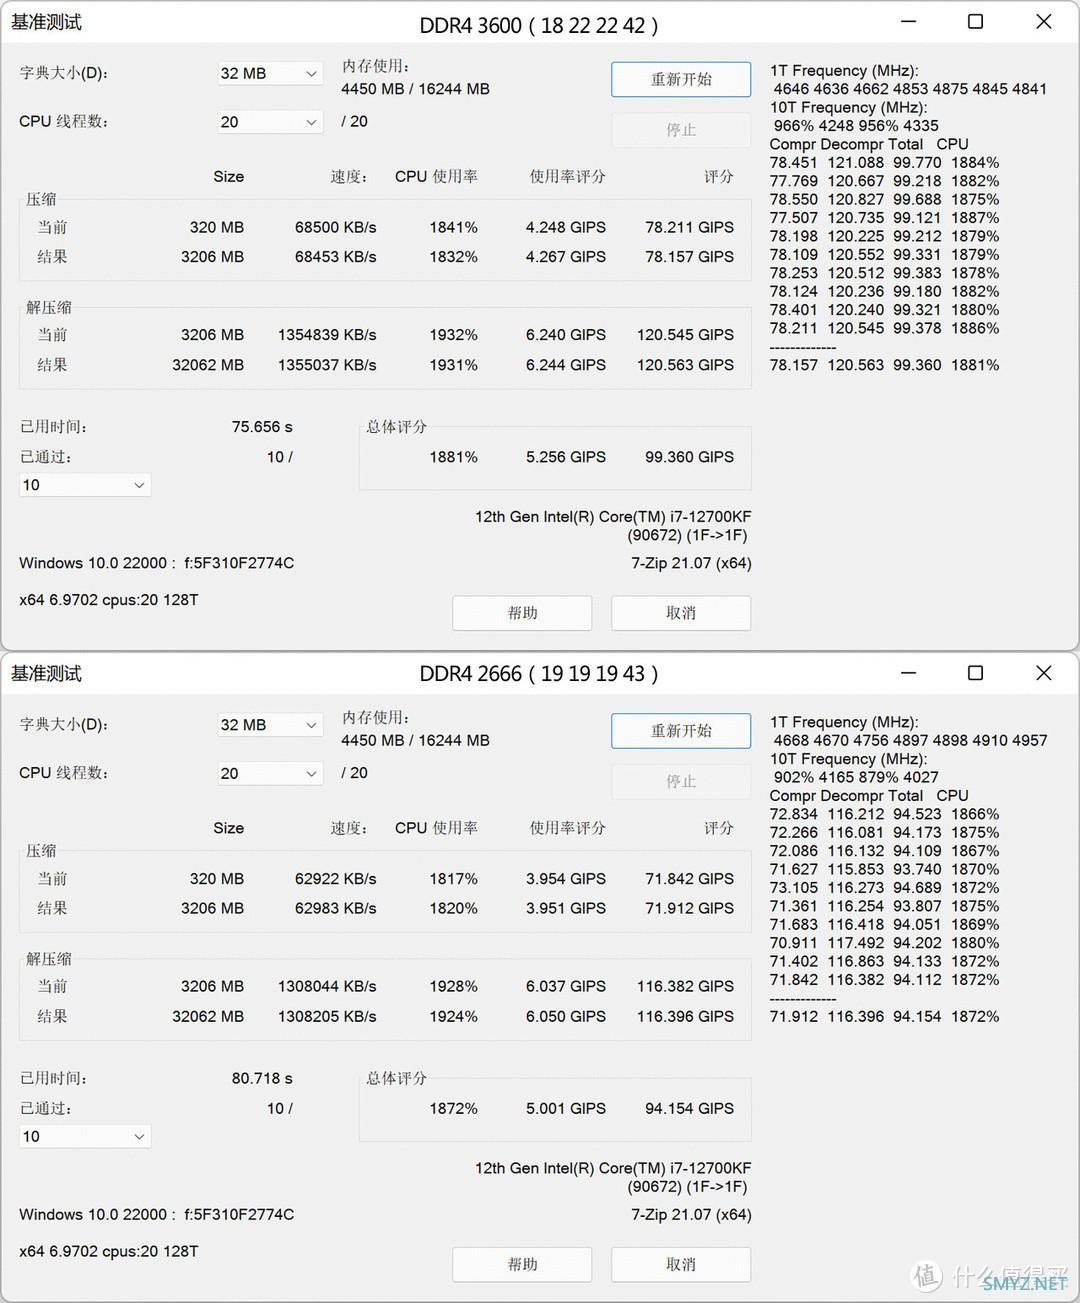Image resolution: width=1080 pixels, height=1303 pixels.
Task: Click 帮助 help button in DDR4 2666 window
Action: click(x=522, y=1264)
